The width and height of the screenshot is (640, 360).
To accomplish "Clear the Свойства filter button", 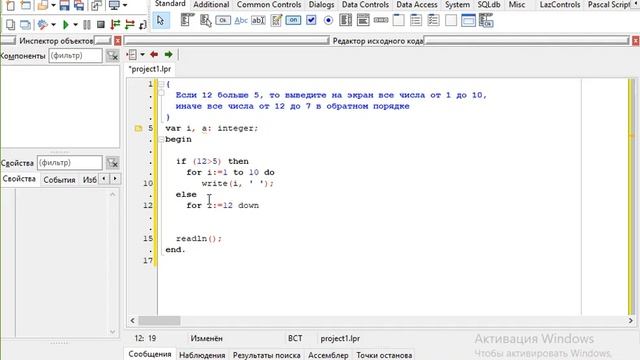I will pos(112,163).
